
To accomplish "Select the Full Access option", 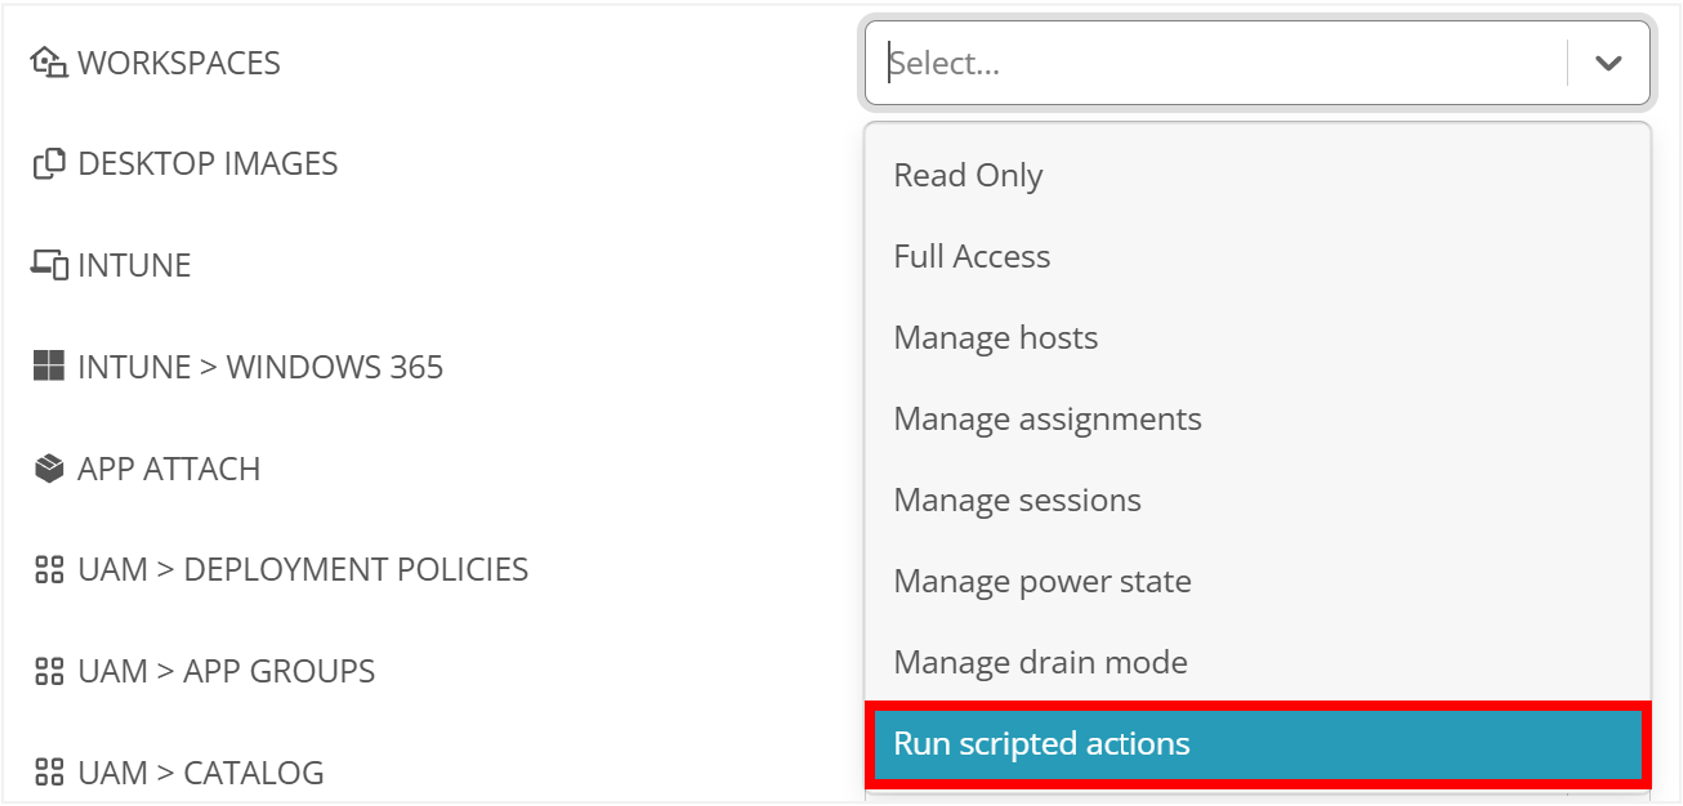I will pyautogui.click(x=971, y=256).
